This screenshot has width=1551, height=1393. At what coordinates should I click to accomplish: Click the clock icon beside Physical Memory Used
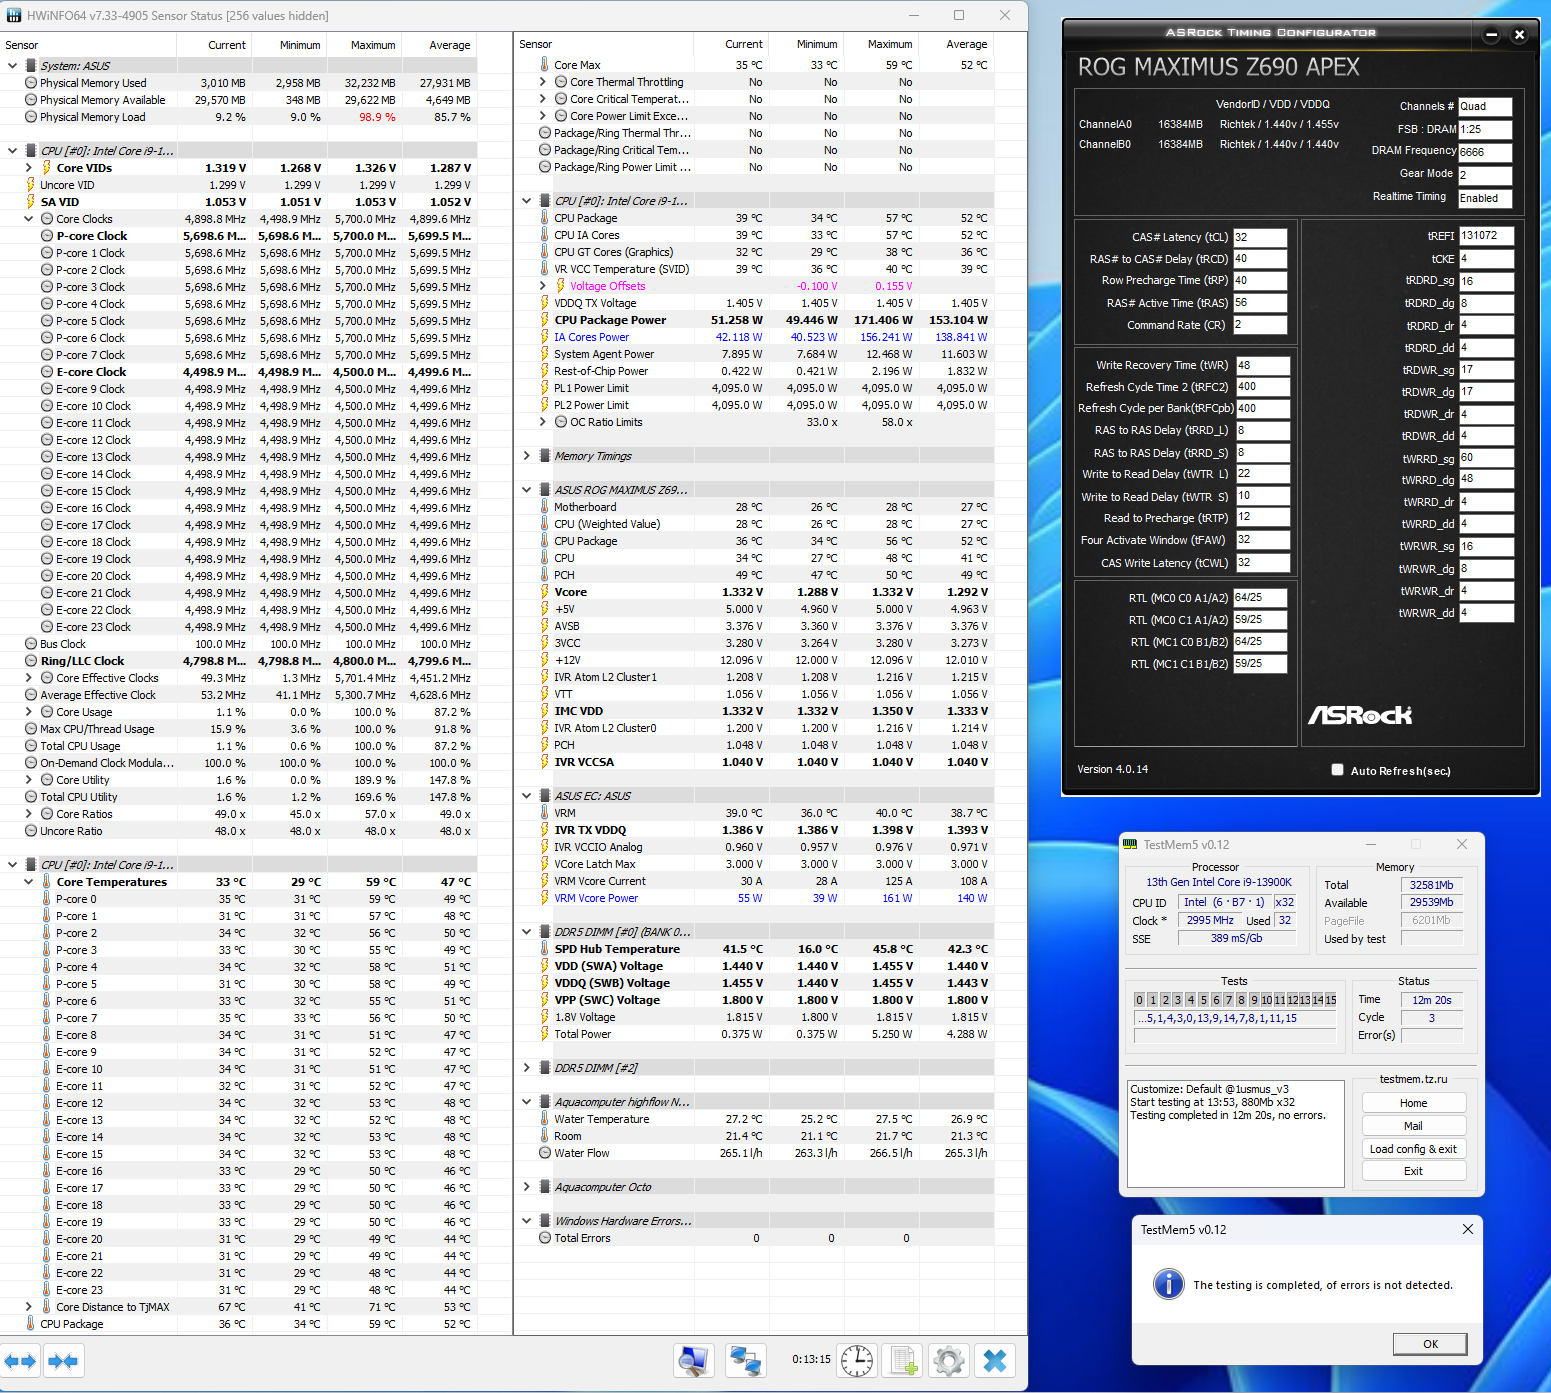(x=31, y=83)
